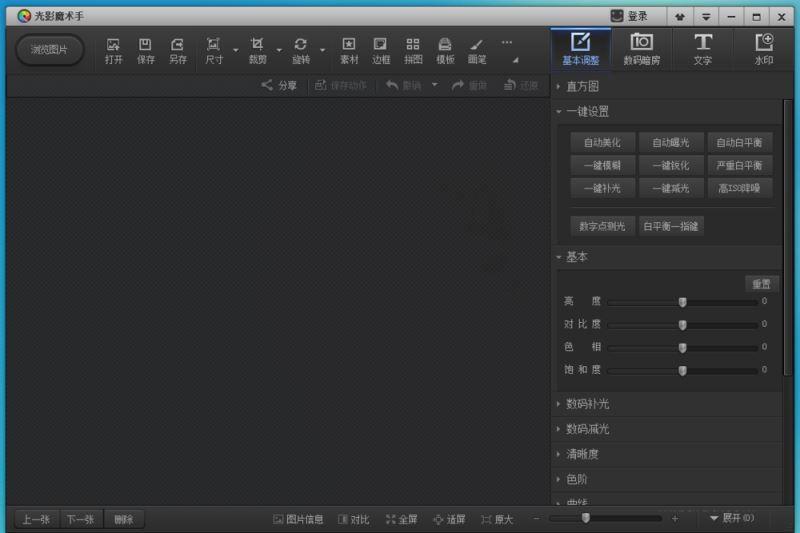Click 浏览图片 browse images button

pos(49,50)
